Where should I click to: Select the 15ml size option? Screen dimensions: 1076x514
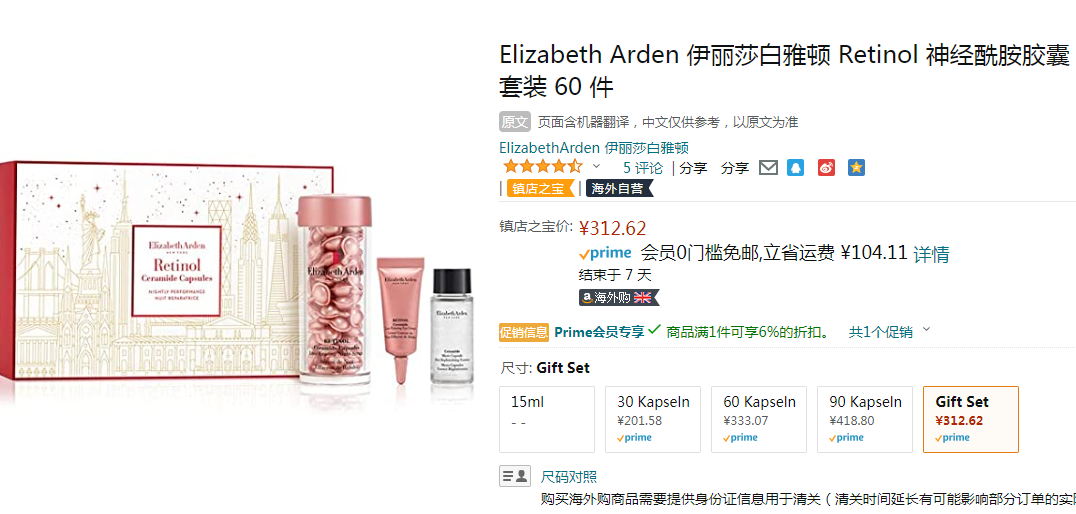point(547,419)
